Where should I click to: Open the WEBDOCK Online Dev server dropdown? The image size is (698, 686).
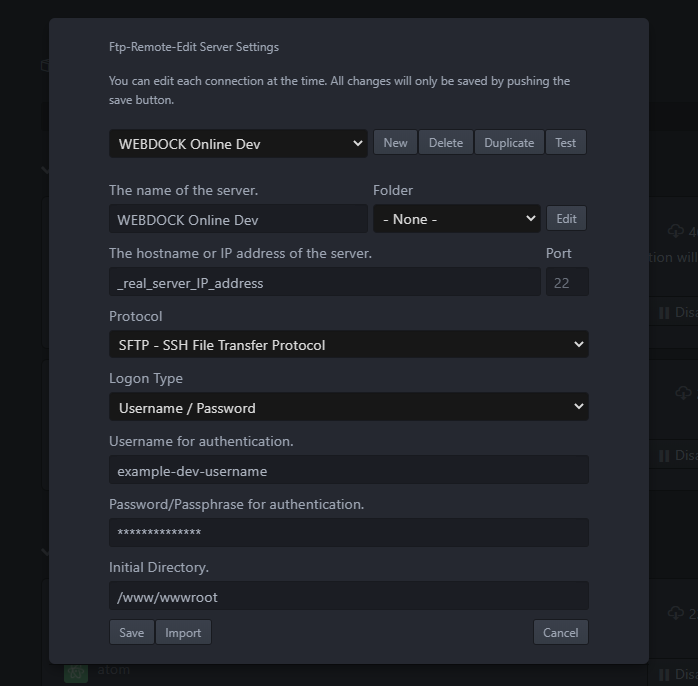[238, 143]
